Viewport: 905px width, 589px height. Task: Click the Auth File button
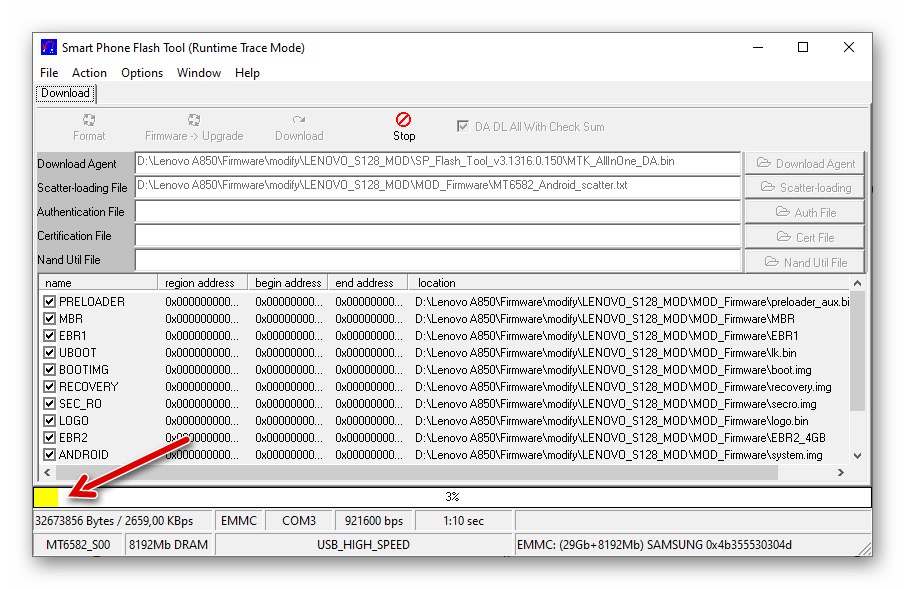pos(805,212)
